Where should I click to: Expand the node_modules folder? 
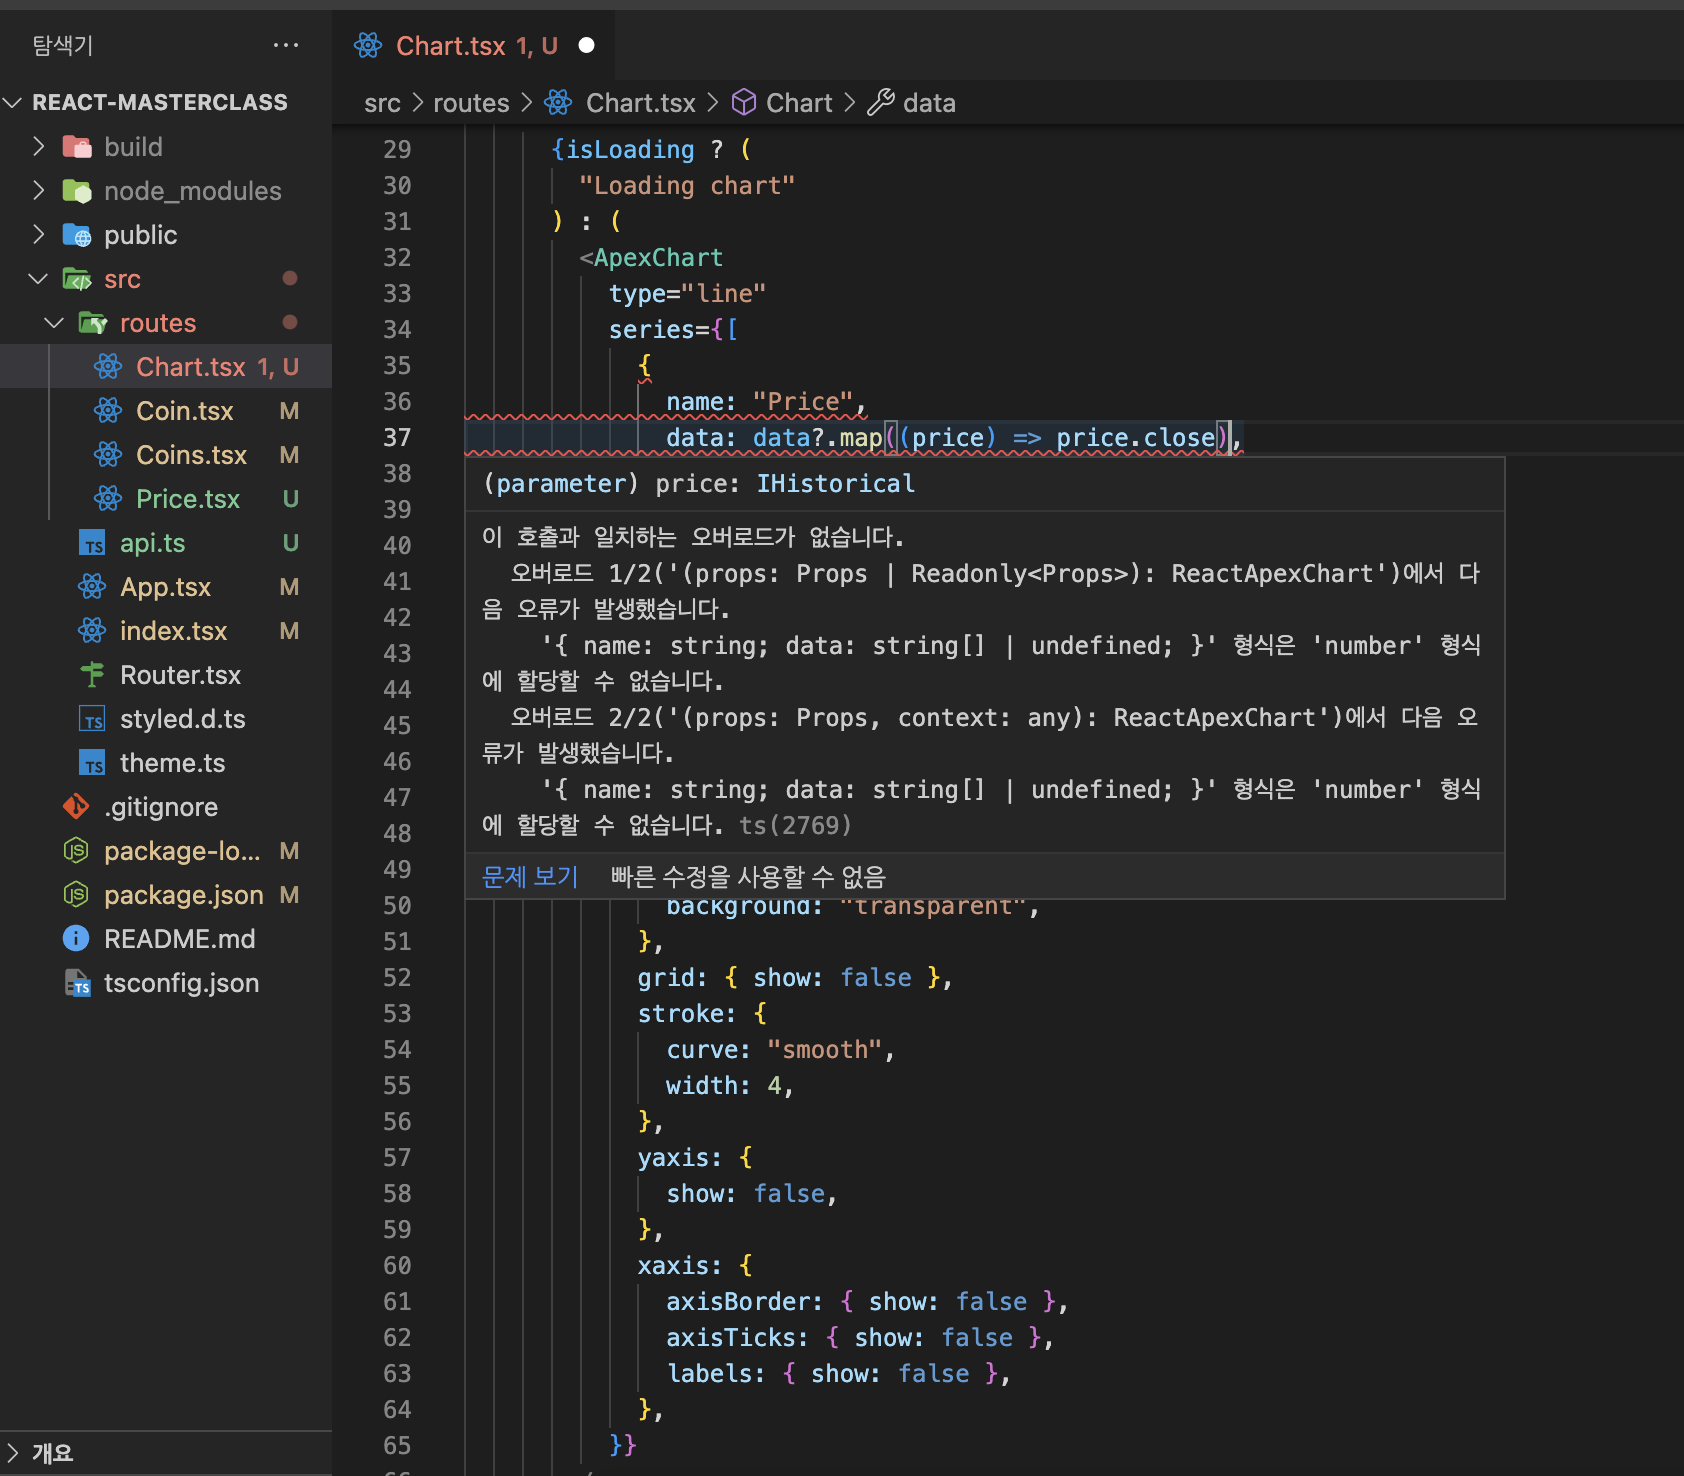38,191
